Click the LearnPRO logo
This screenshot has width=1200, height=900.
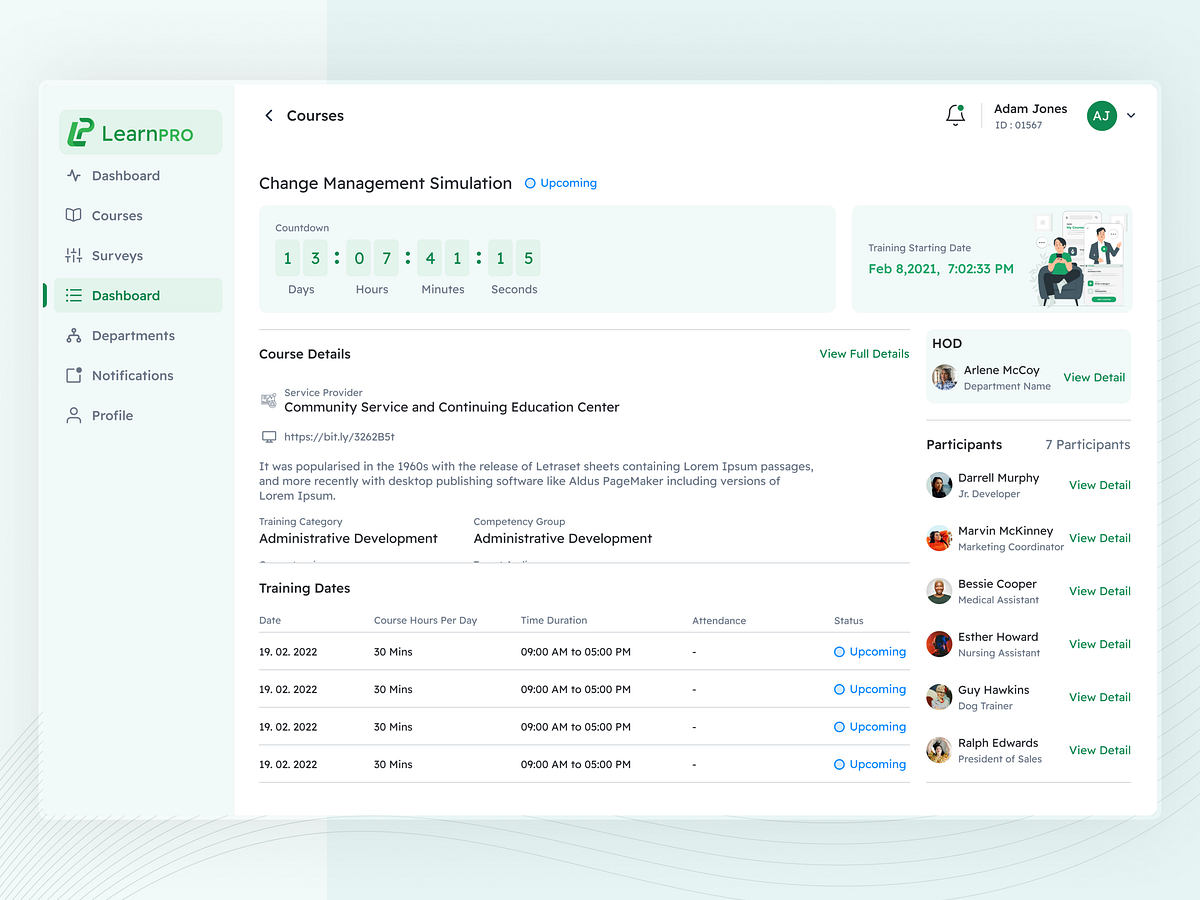[140, 131]
